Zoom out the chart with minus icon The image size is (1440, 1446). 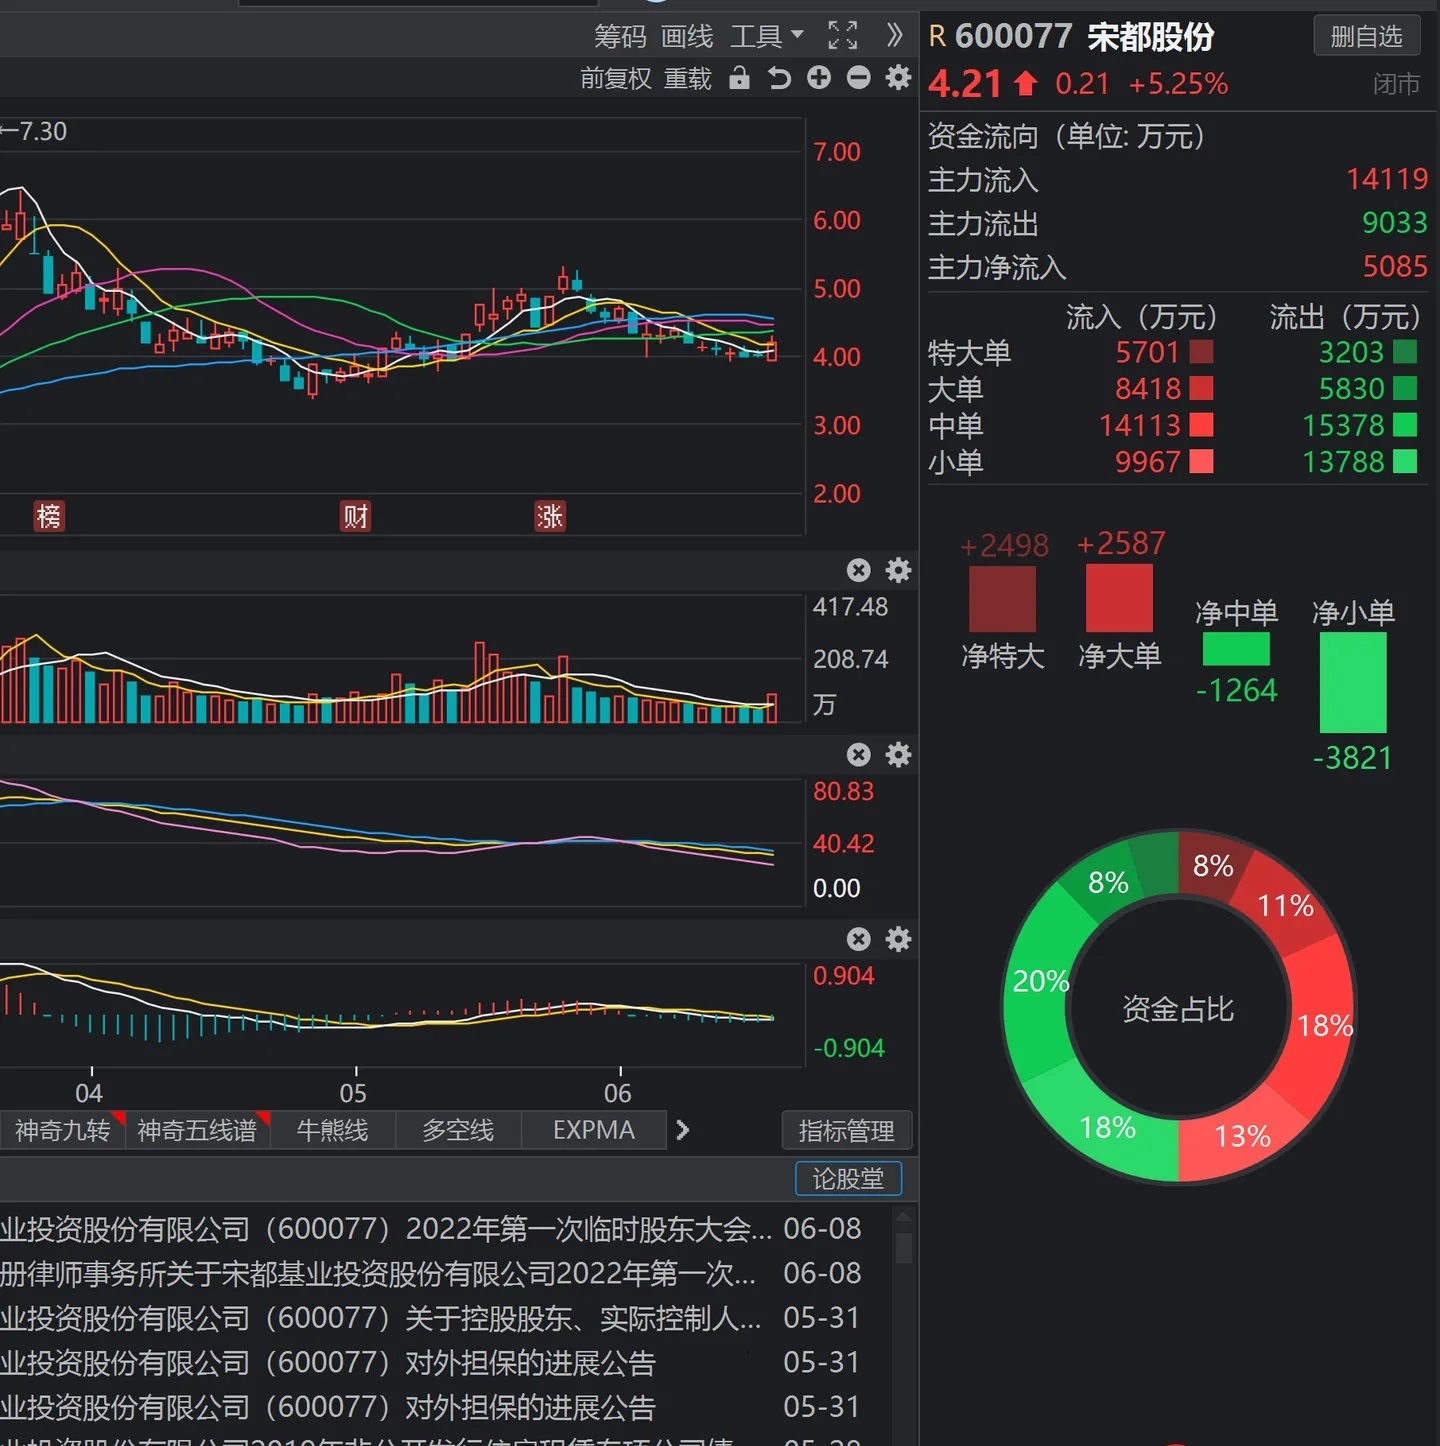[858, 78]
